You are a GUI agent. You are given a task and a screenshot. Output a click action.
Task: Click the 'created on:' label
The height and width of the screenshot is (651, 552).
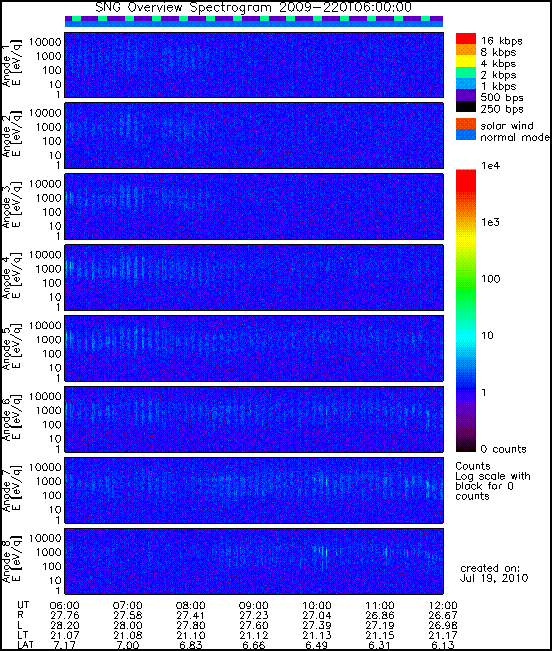(490, 568)
